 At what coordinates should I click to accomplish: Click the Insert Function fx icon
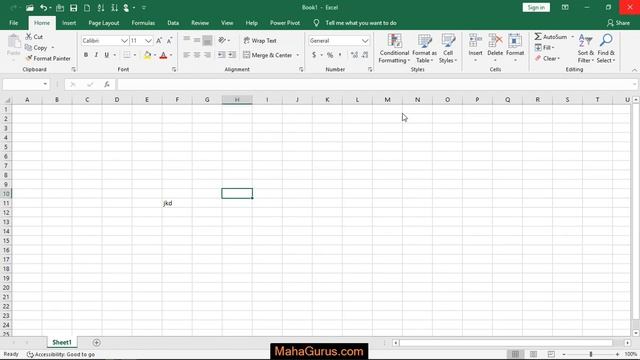click(107, 84)
